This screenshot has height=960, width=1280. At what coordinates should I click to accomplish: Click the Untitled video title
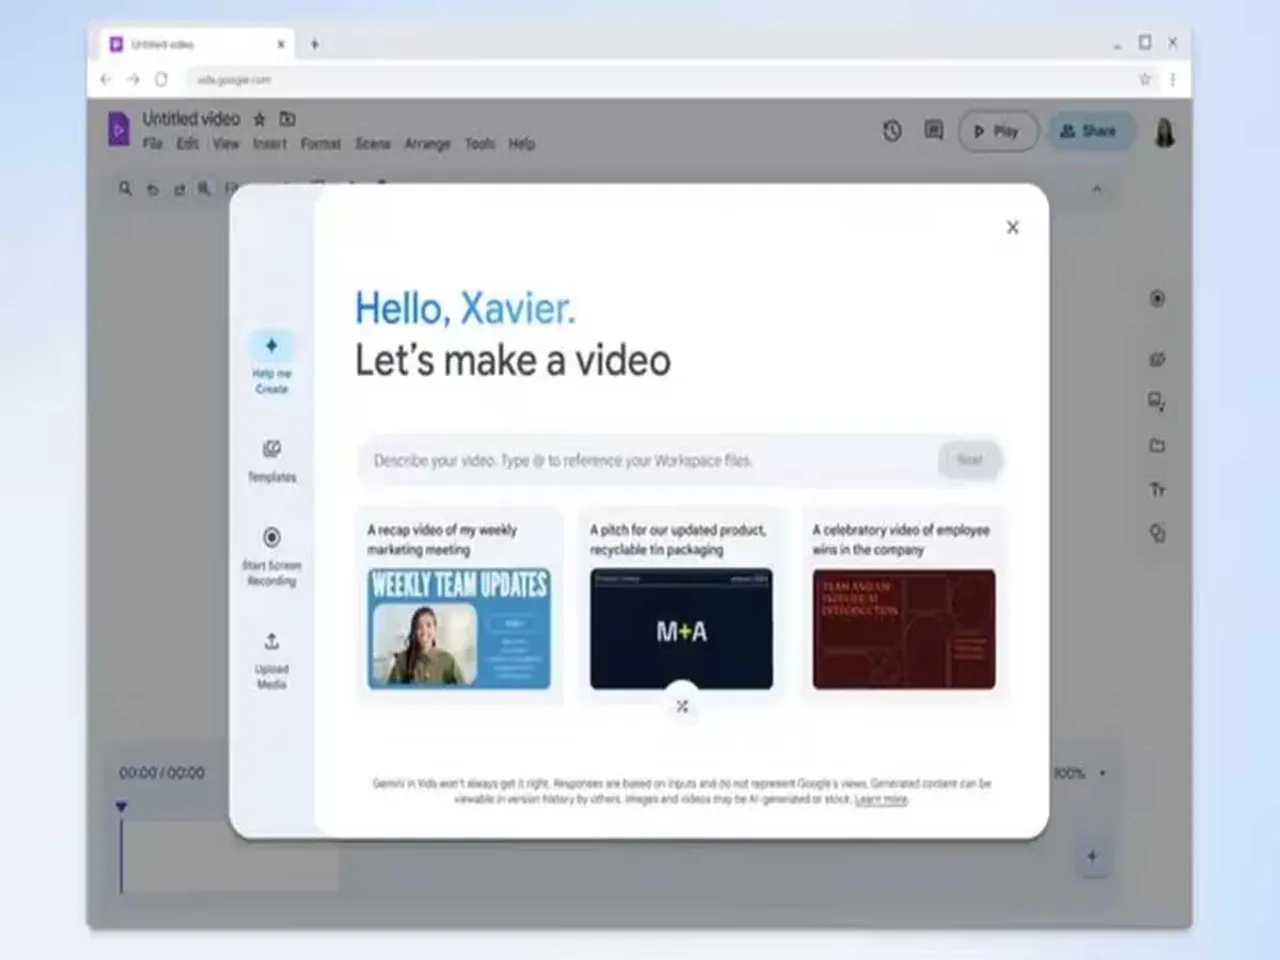[x=191, y=119]
